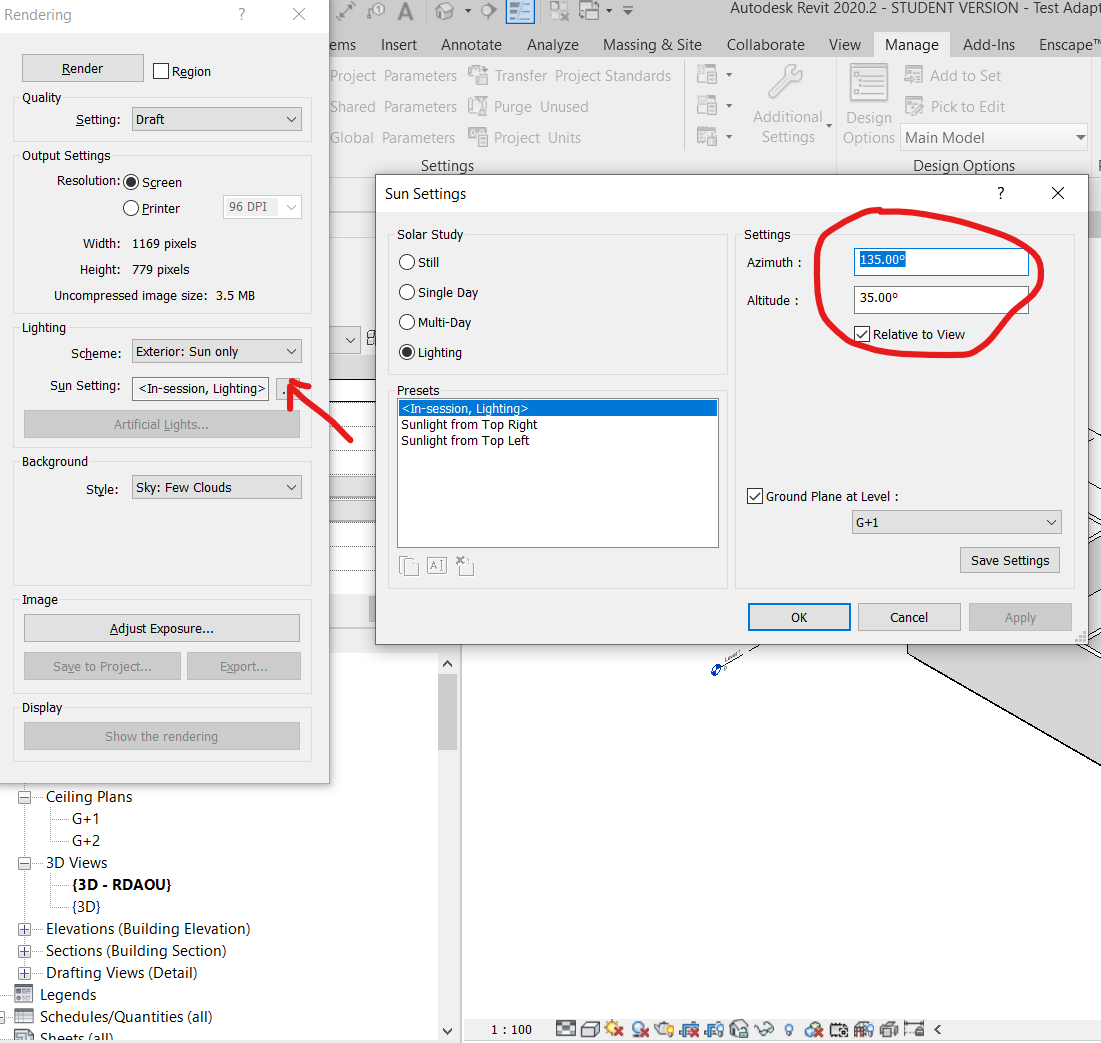This screenshot has height=1043, width=1101.
Task: Uncheck Relative to View in Sun Settings
Action: point(862,334)
